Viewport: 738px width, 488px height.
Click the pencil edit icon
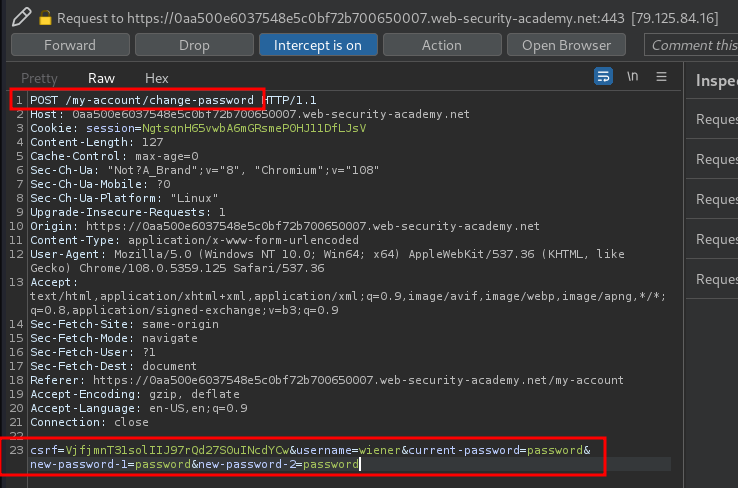click(x=21, y=17)
